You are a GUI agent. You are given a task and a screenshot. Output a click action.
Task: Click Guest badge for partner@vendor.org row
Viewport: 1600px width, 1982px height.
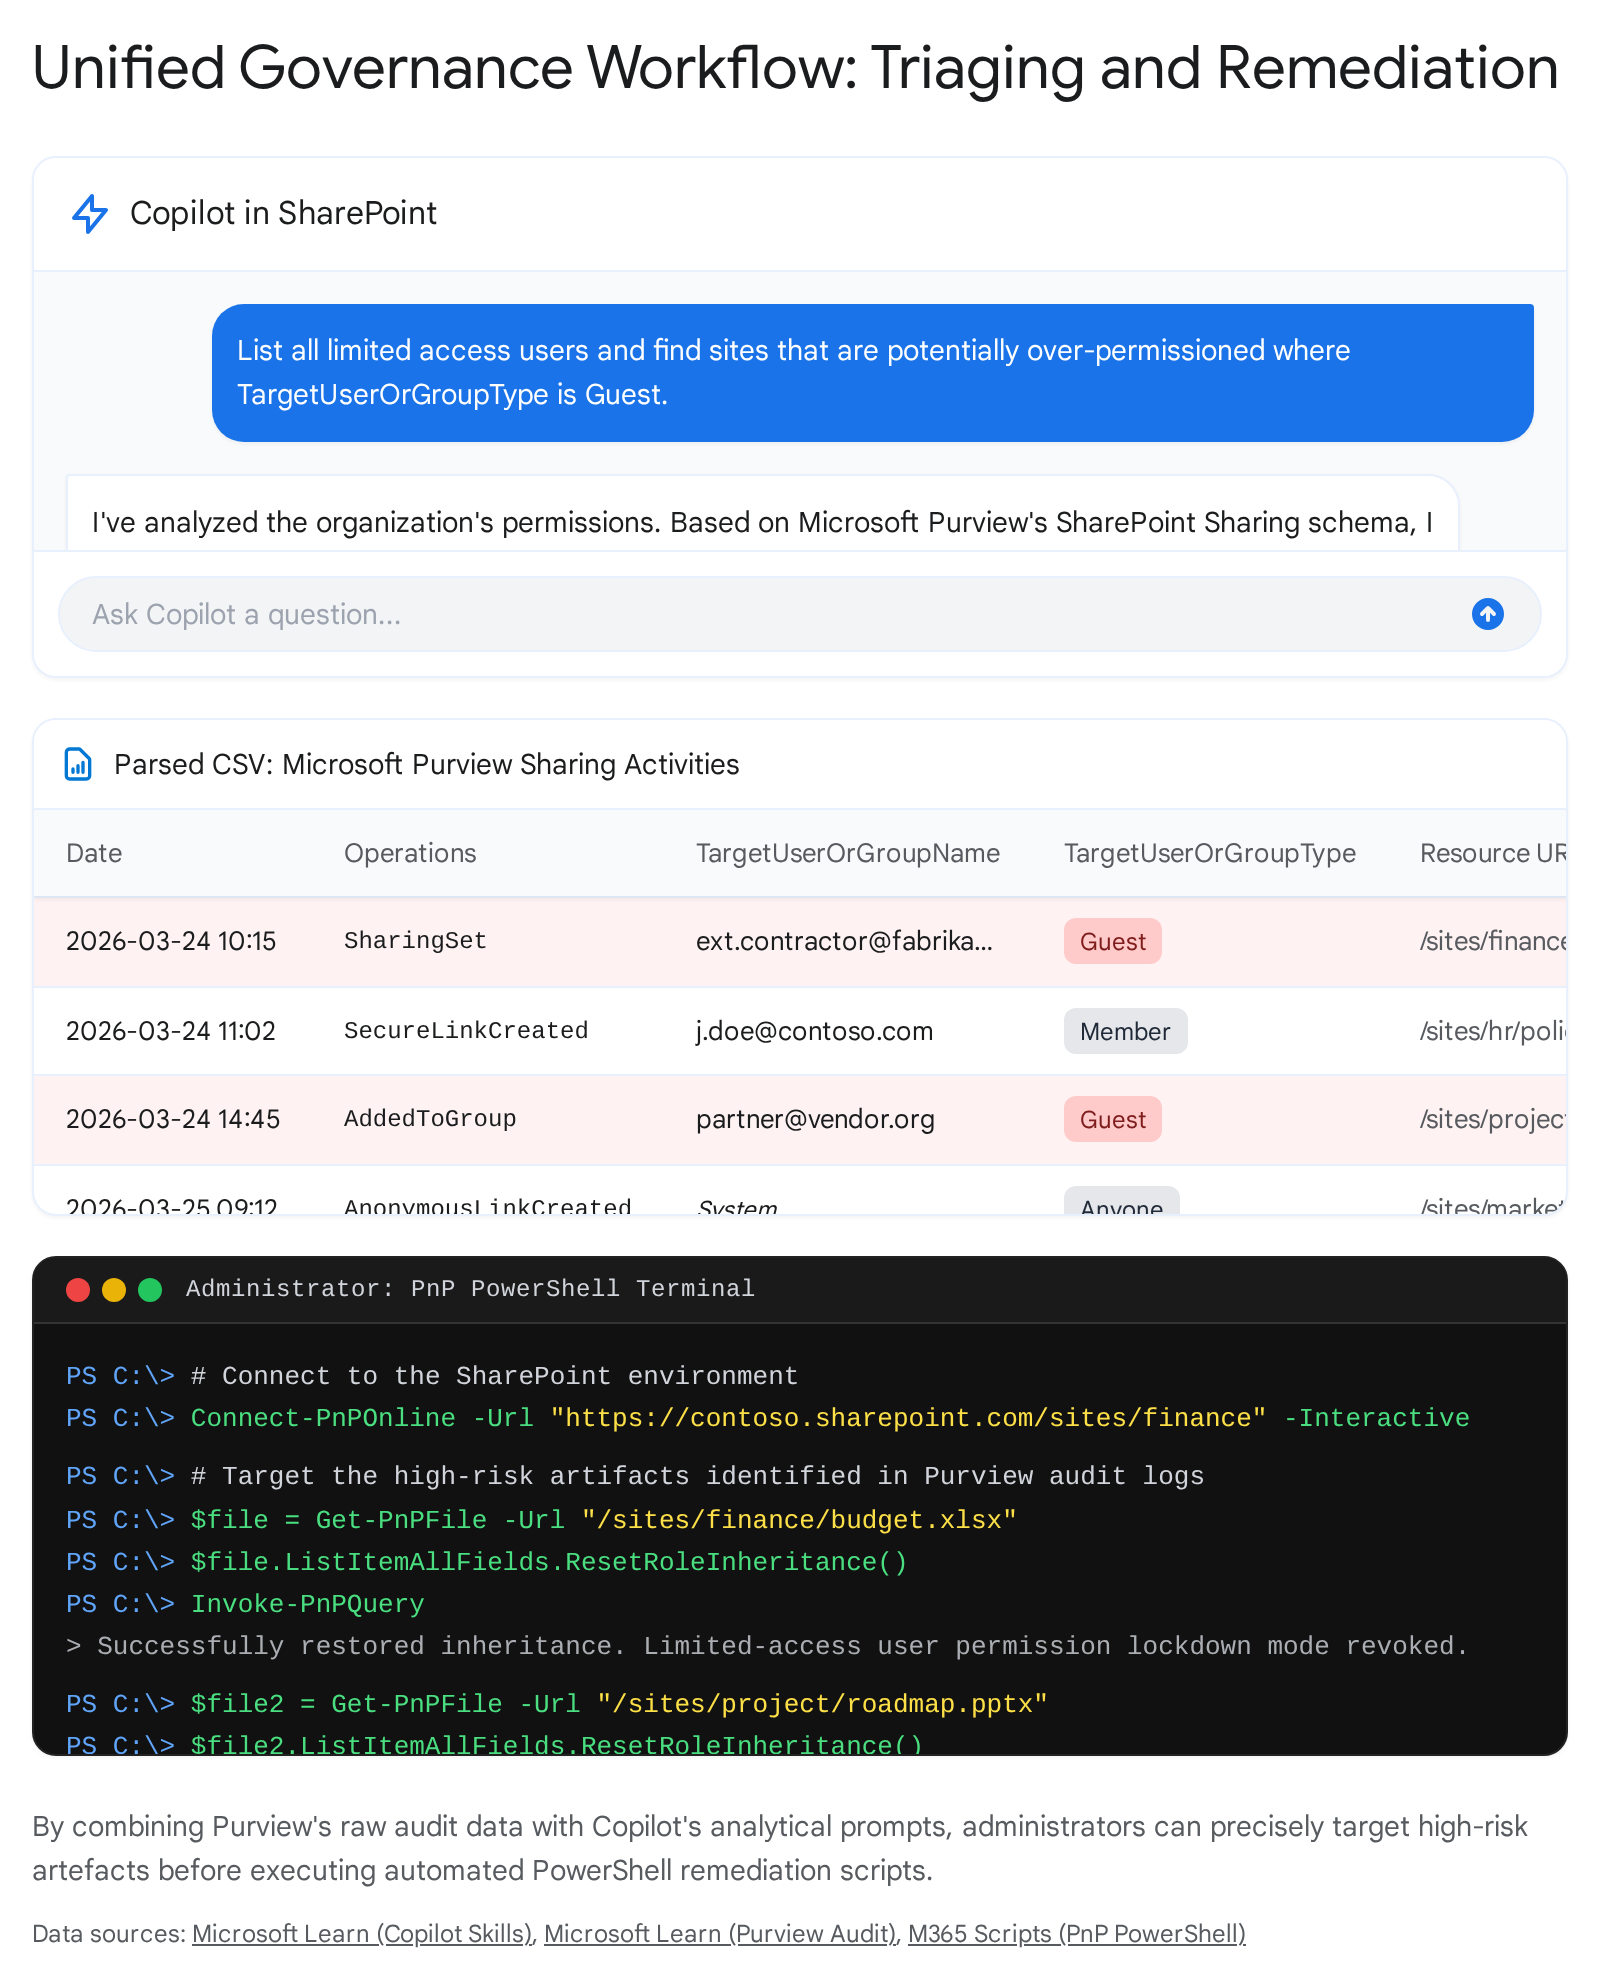[x=1112, y=1119]
